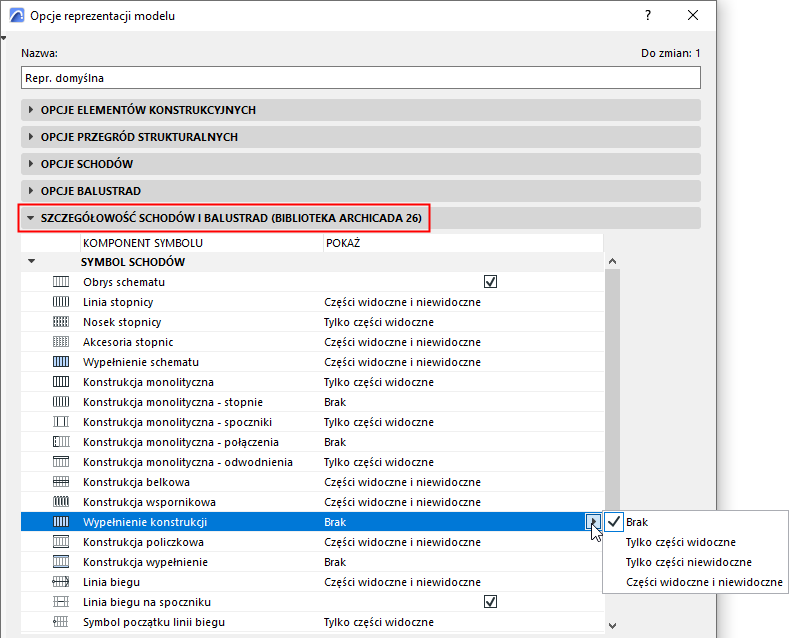Click Nosek stopnicy show value
The width and height of the screenshot is (789, 638).
click(x=379, y=322)
